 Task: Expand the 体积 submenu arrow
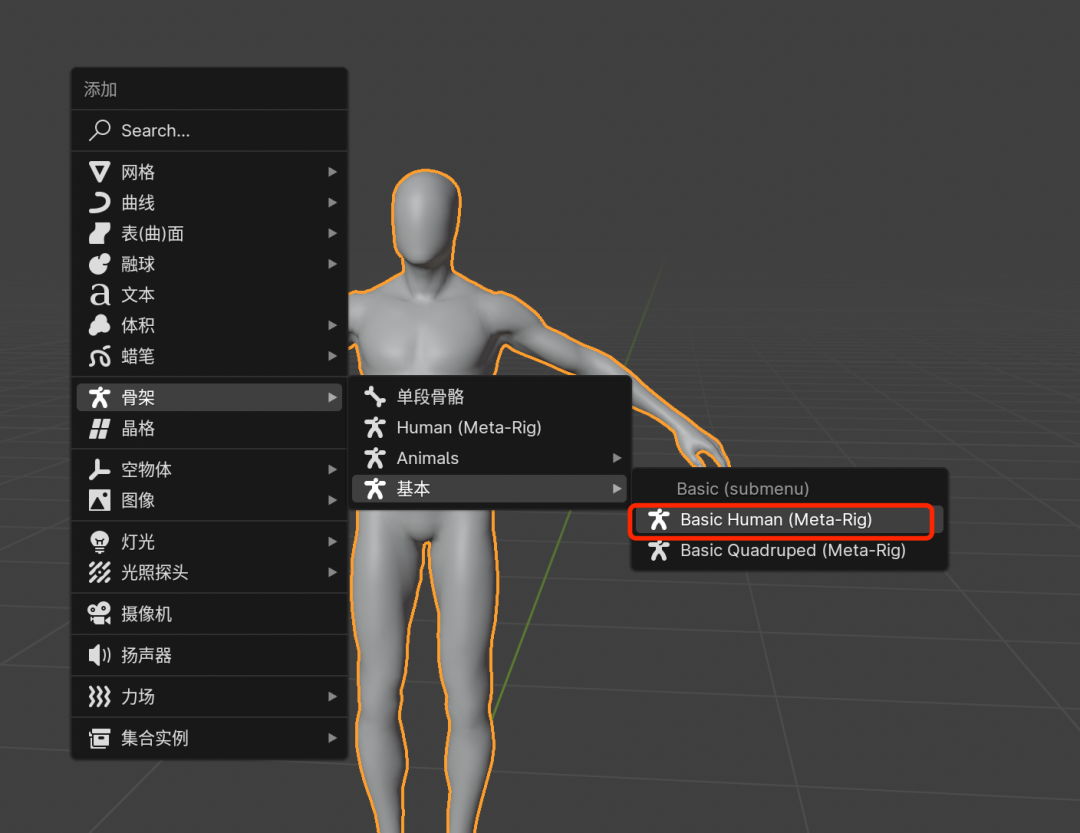pos(333,325)
